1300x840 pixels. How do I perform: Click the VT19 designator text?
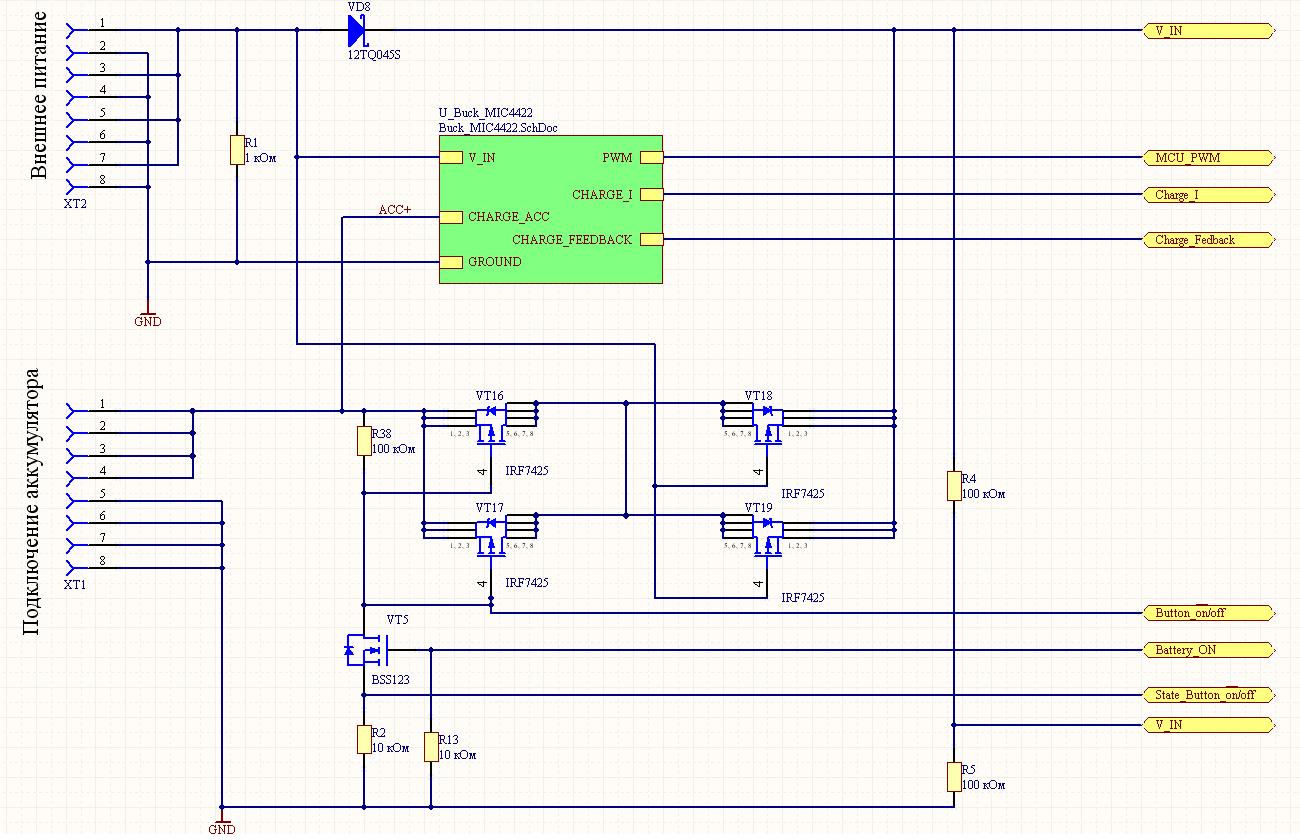(759, 508)
